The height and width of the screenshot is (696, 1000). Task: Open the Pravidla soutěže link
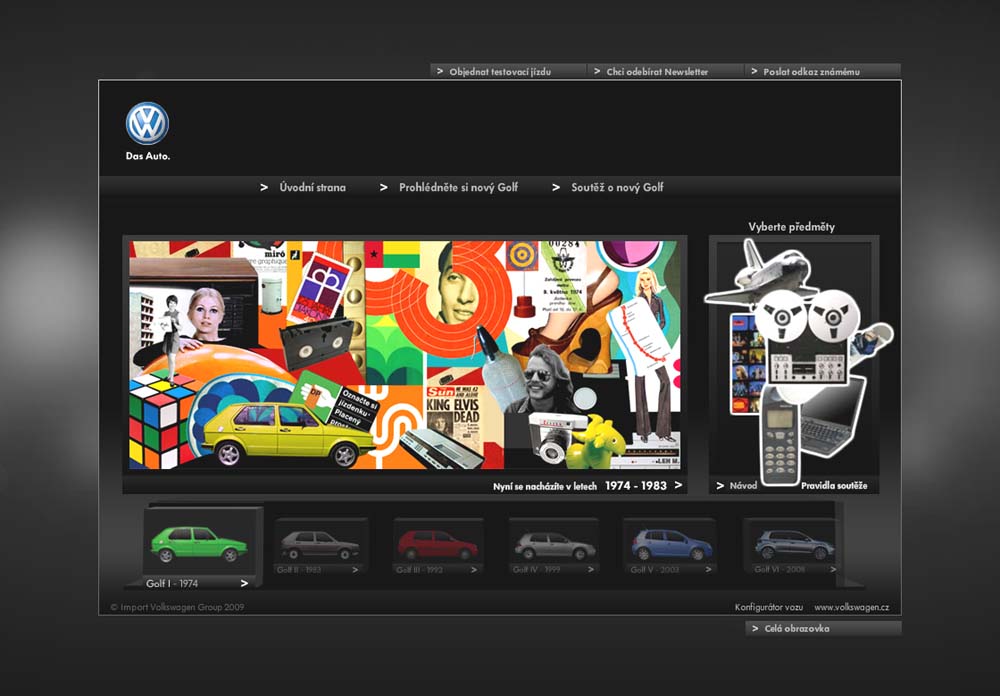click(833, 486)
